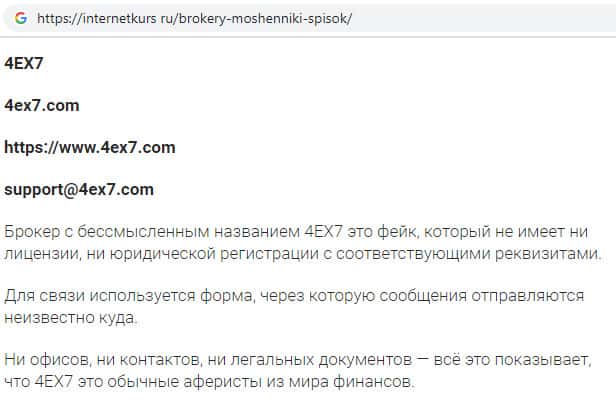Click the Google logo icon beside the URL
The height and width of the screenshot is (401, 616).
[x=20, y=18]
